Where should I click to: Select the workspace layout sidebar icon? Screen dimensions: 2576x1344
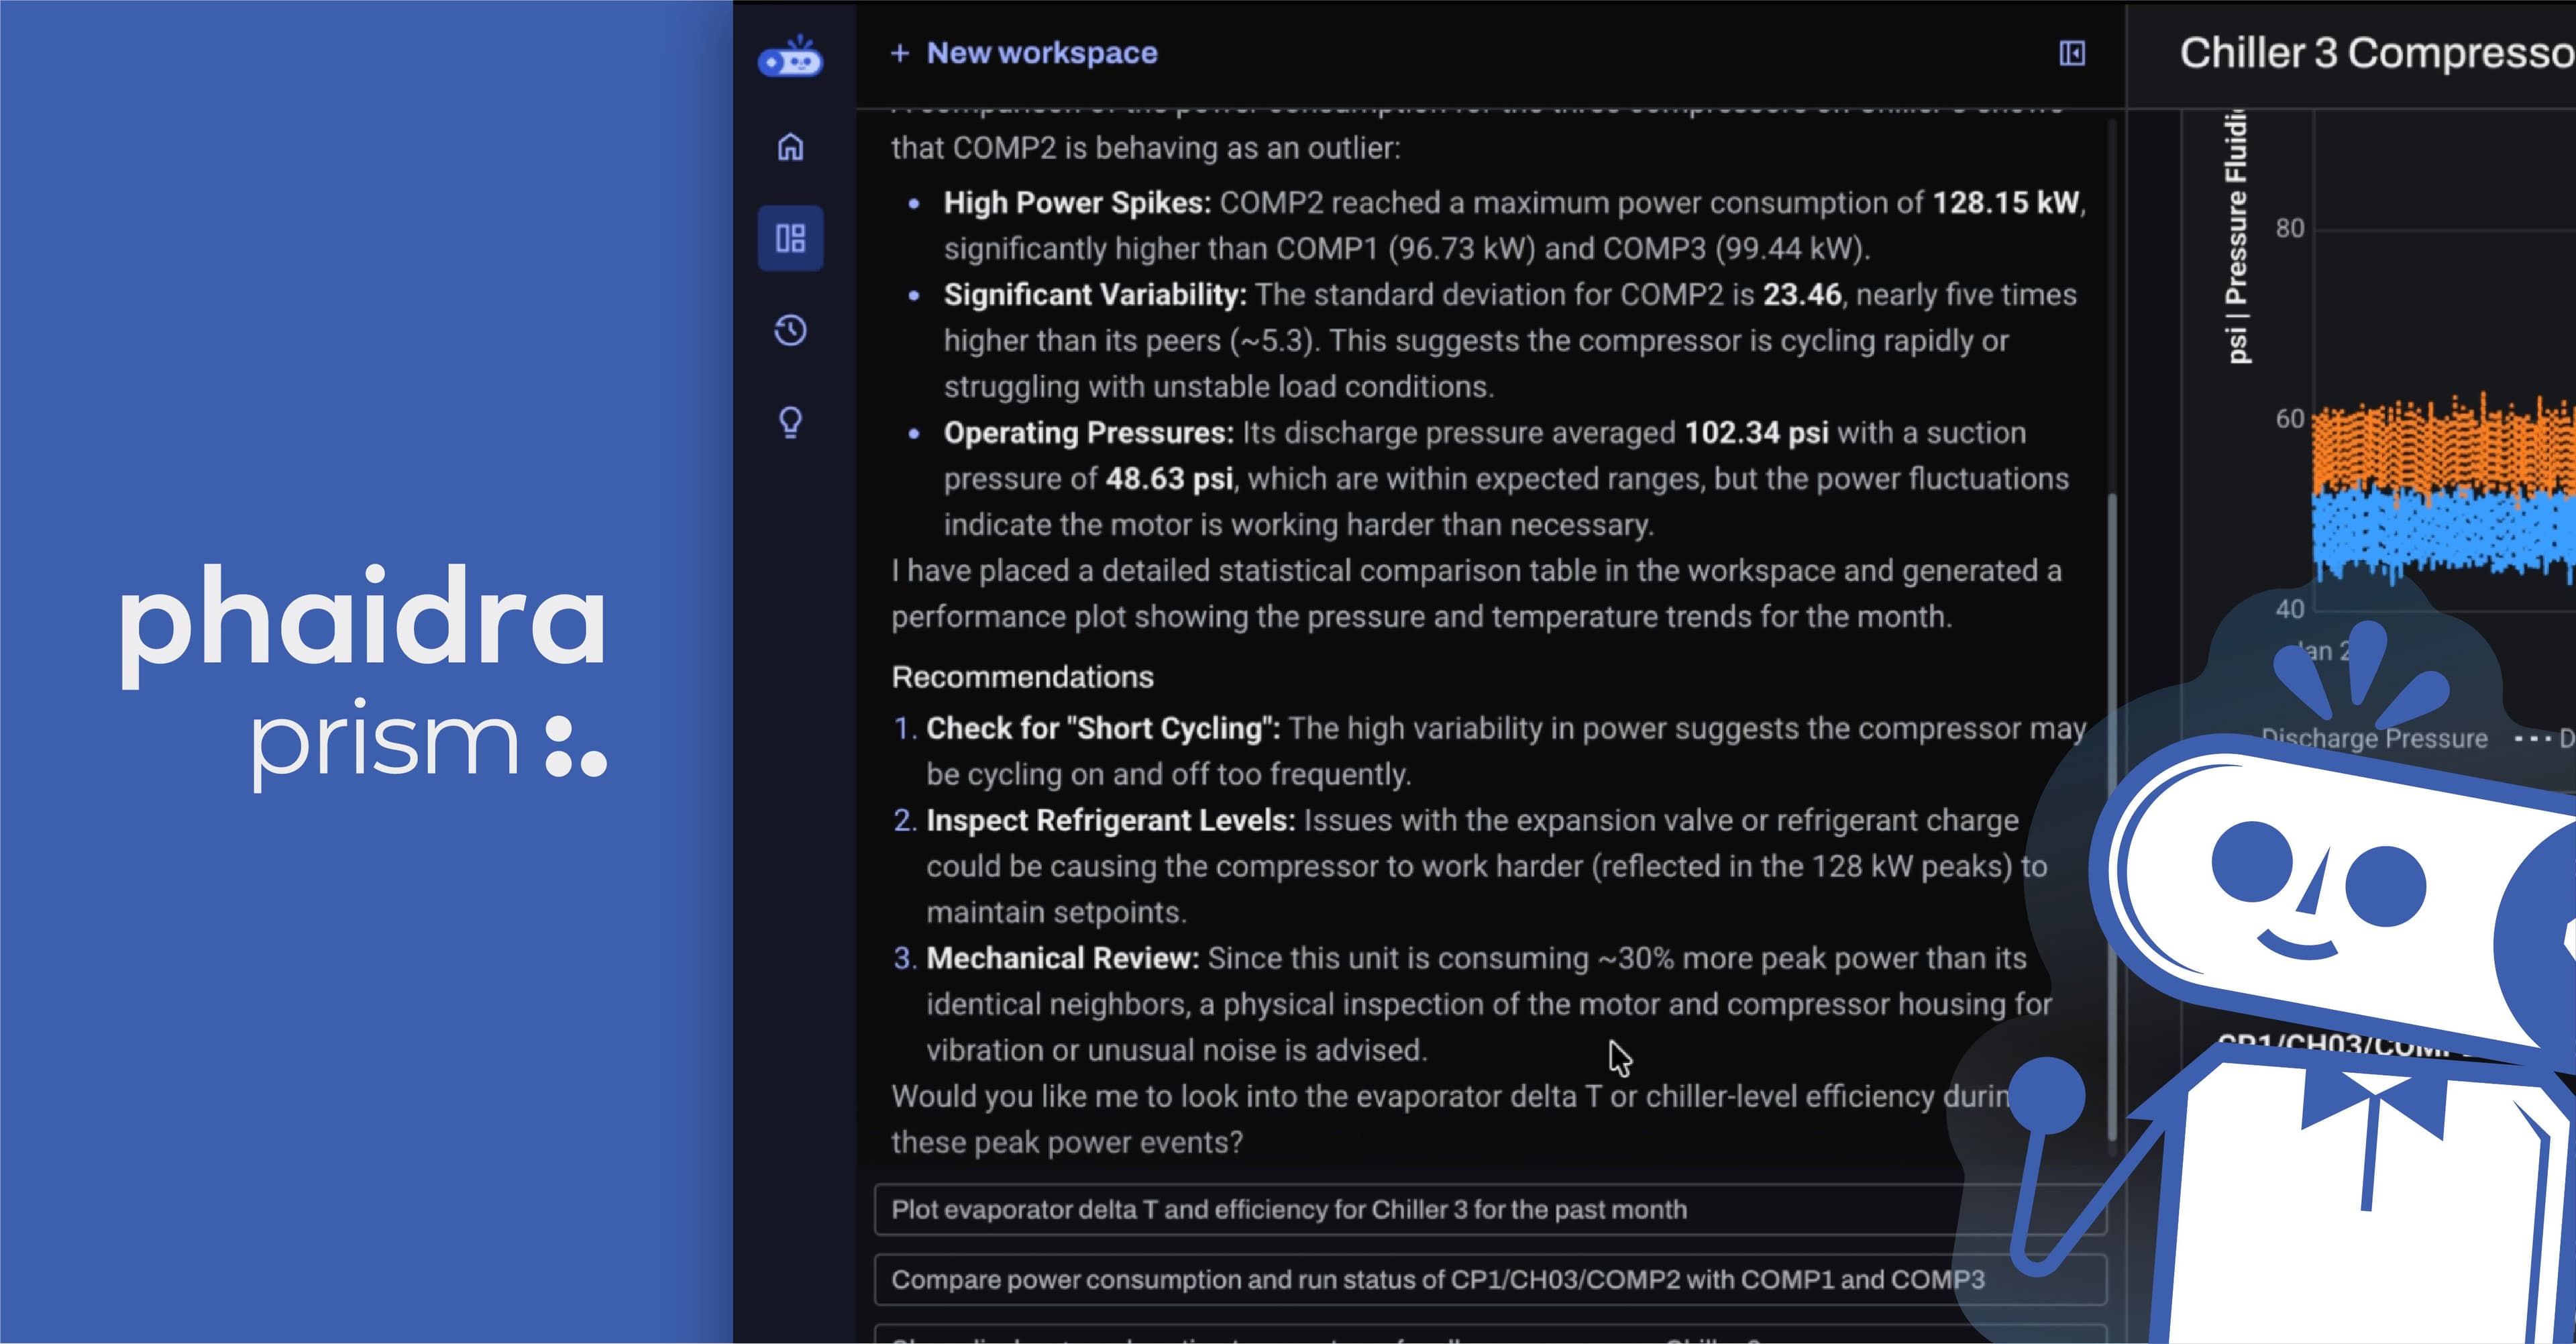point(790,238)
